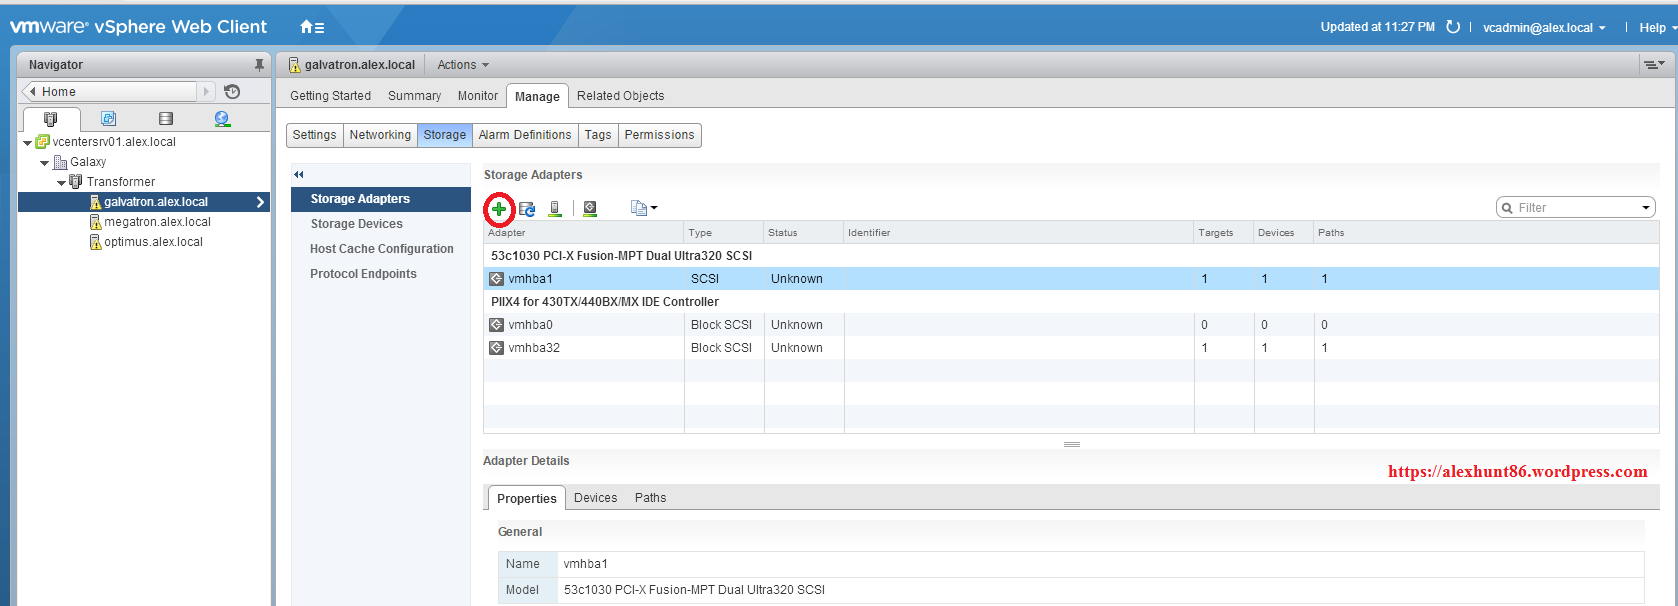Select Storage Adapters in the side menu
1678x606 pixels.
(381, 199)
